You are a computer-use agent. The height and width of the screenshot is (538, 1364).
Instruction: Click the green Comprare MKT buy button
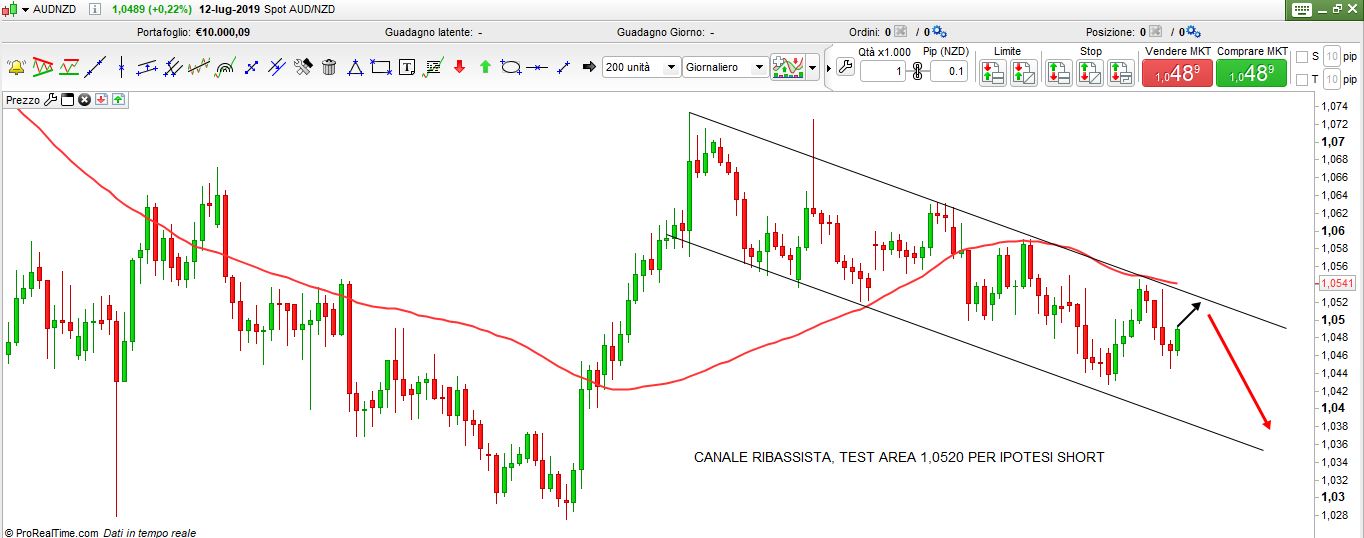point(1252,73)
